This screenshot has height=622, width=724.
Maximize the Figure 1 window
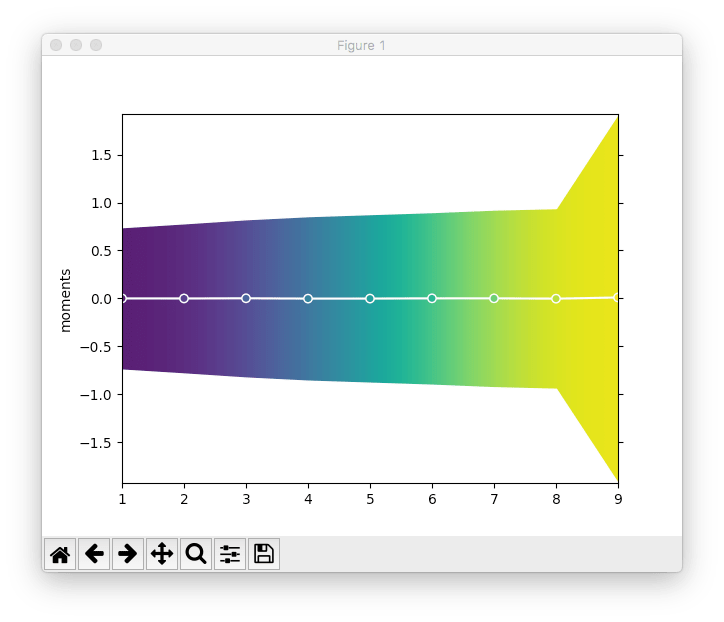click(x=96, y=45)
